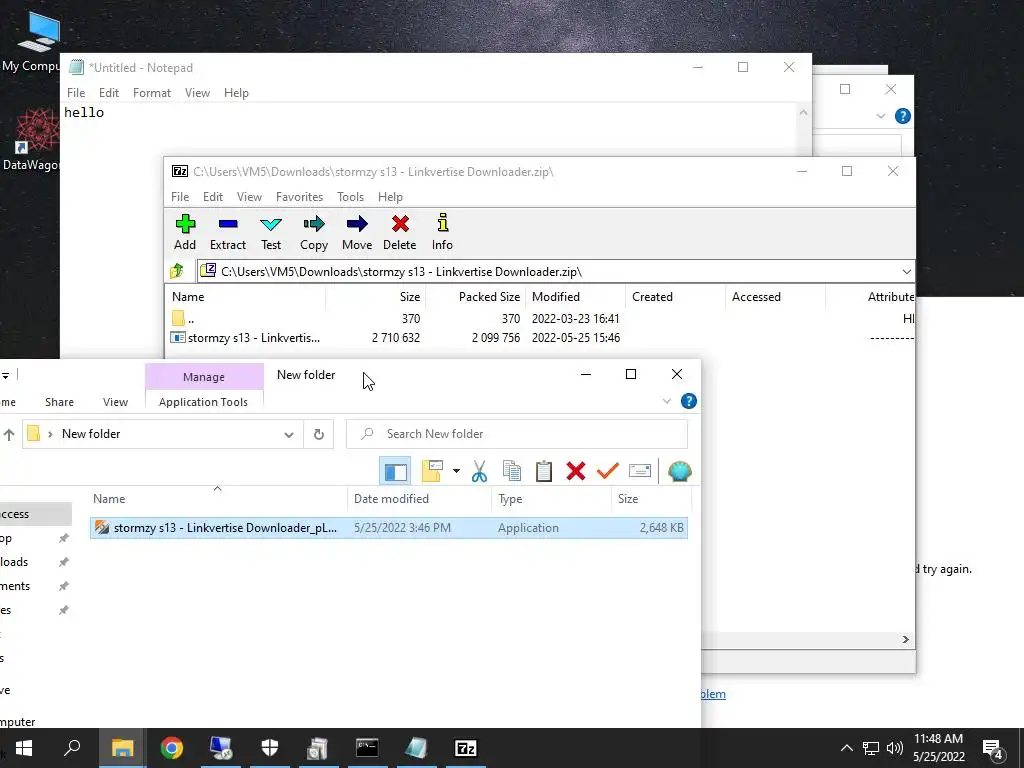
Task: Expand the 7-Zip address path dropdown
Action: point(906,272)
